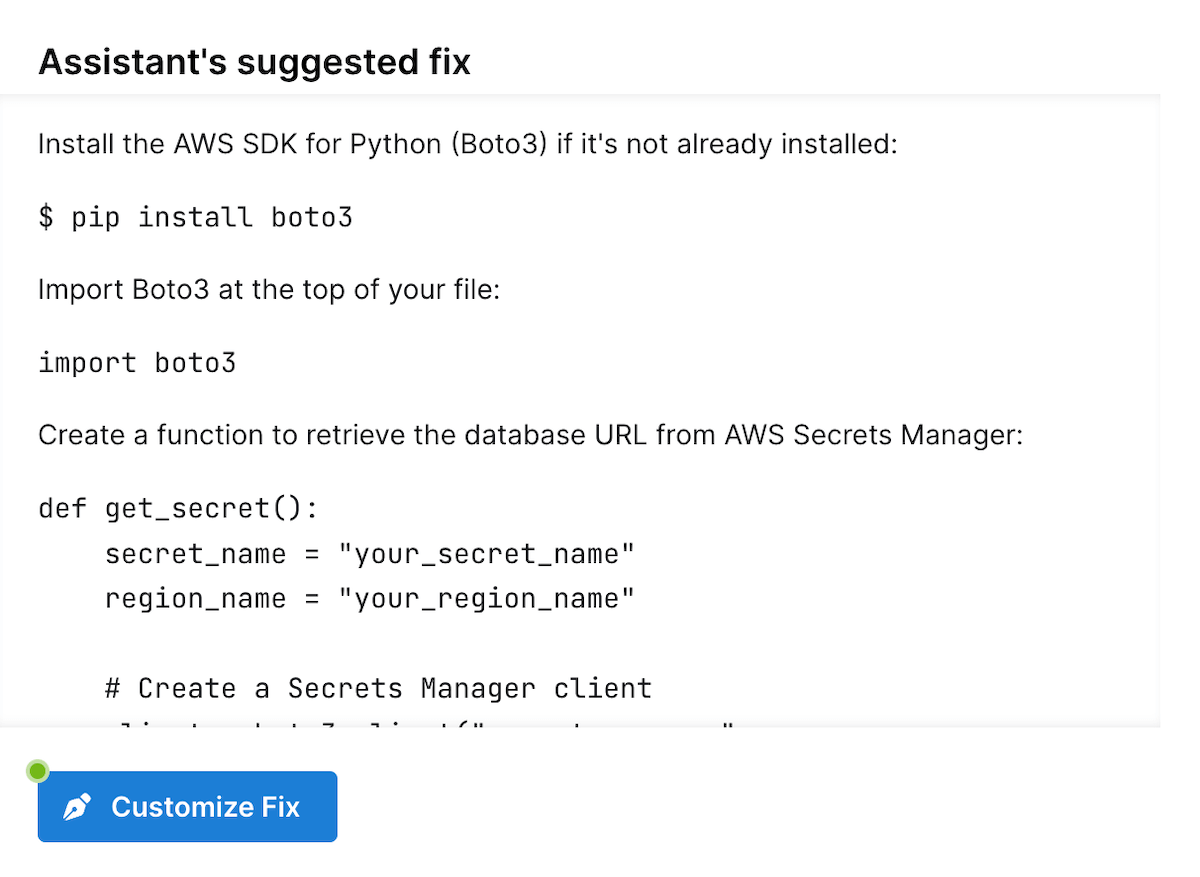Click the pen icon on Customize Fix
The image size is (1200, 877).
(78, 807)
